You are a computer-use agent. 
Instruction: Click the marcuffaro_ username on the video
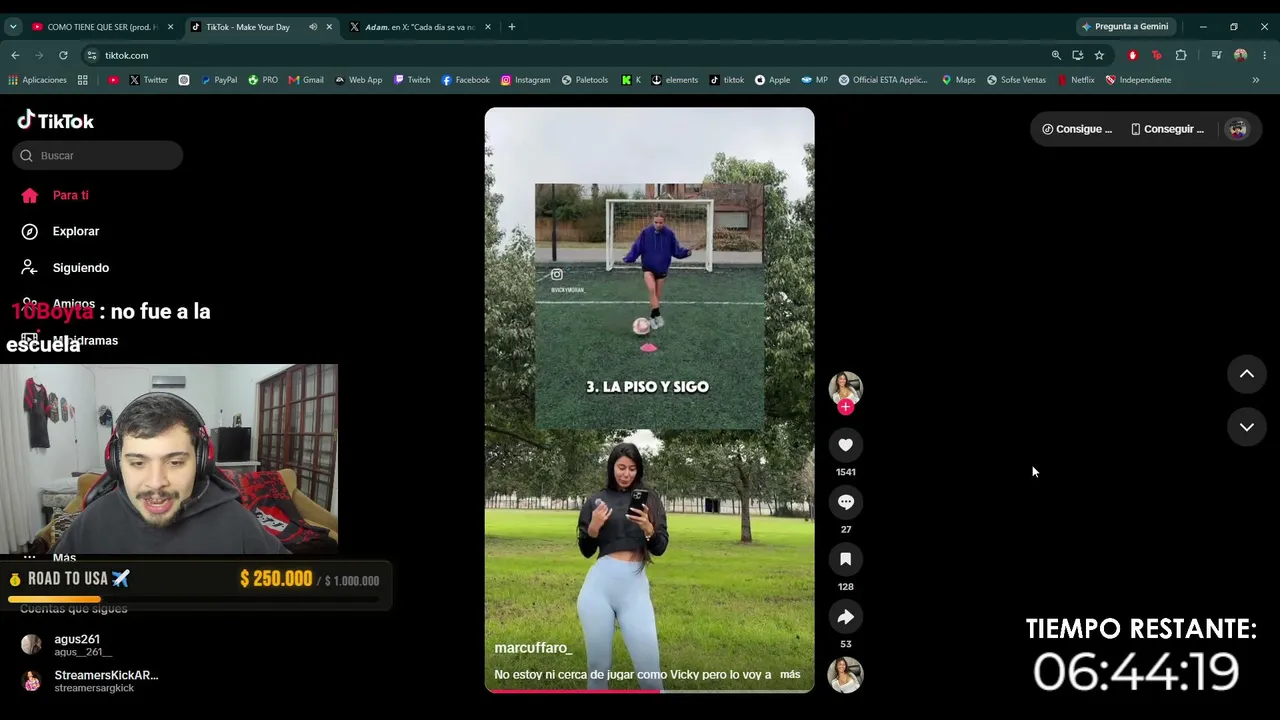point(533,648)
